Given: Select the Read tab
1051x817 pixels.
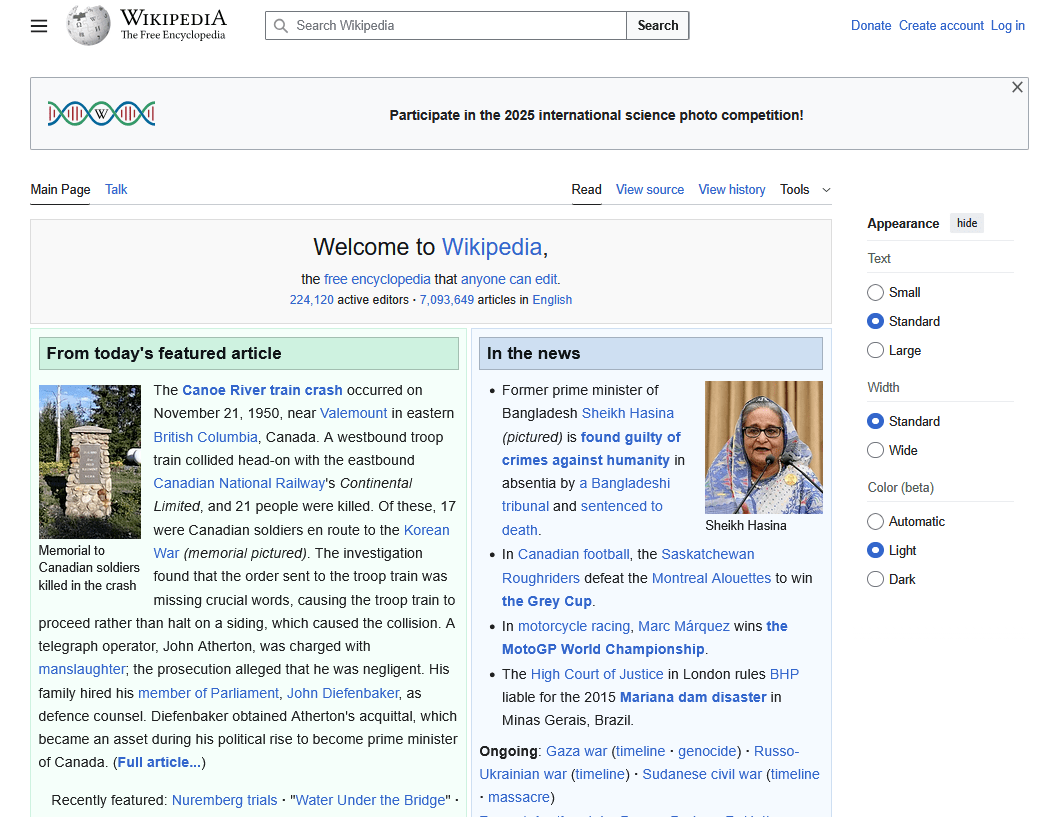Looking at the screenshot, I should click(586, 190).
